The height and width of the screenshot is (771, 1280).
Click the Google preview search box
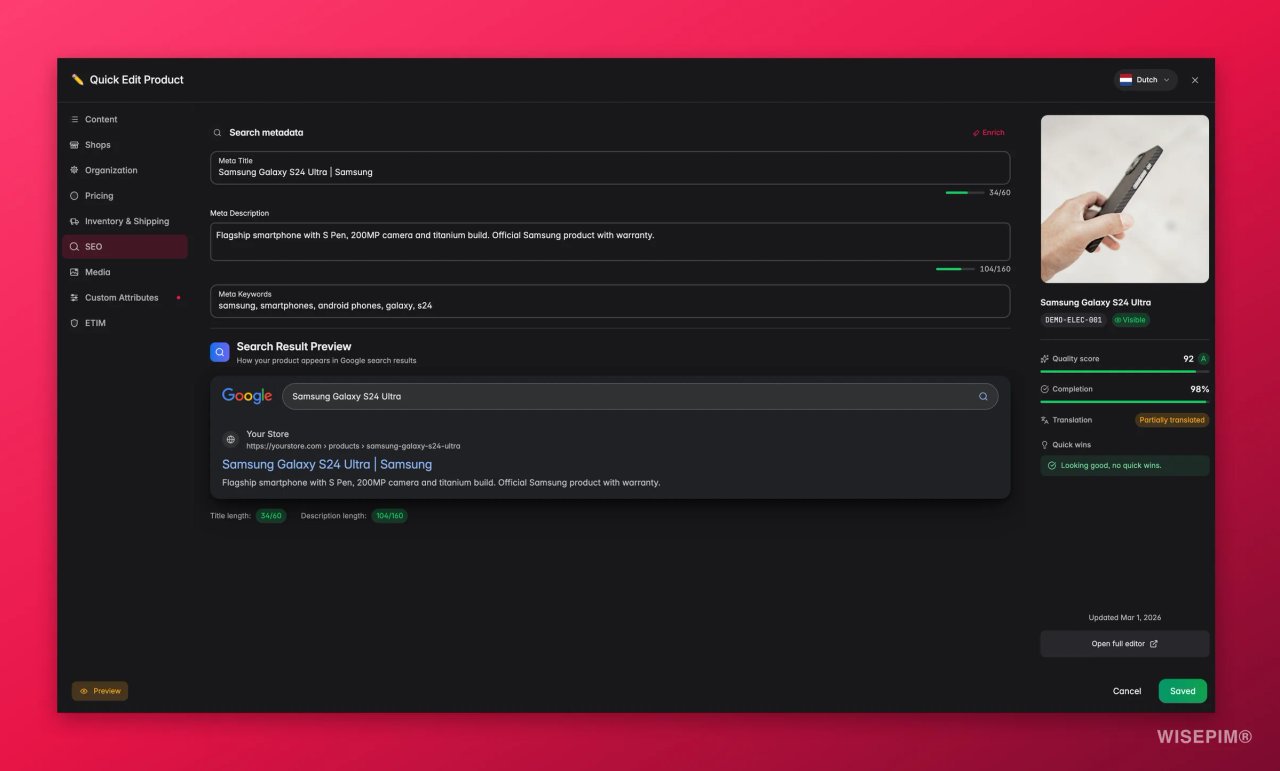[x=640, y=396]
